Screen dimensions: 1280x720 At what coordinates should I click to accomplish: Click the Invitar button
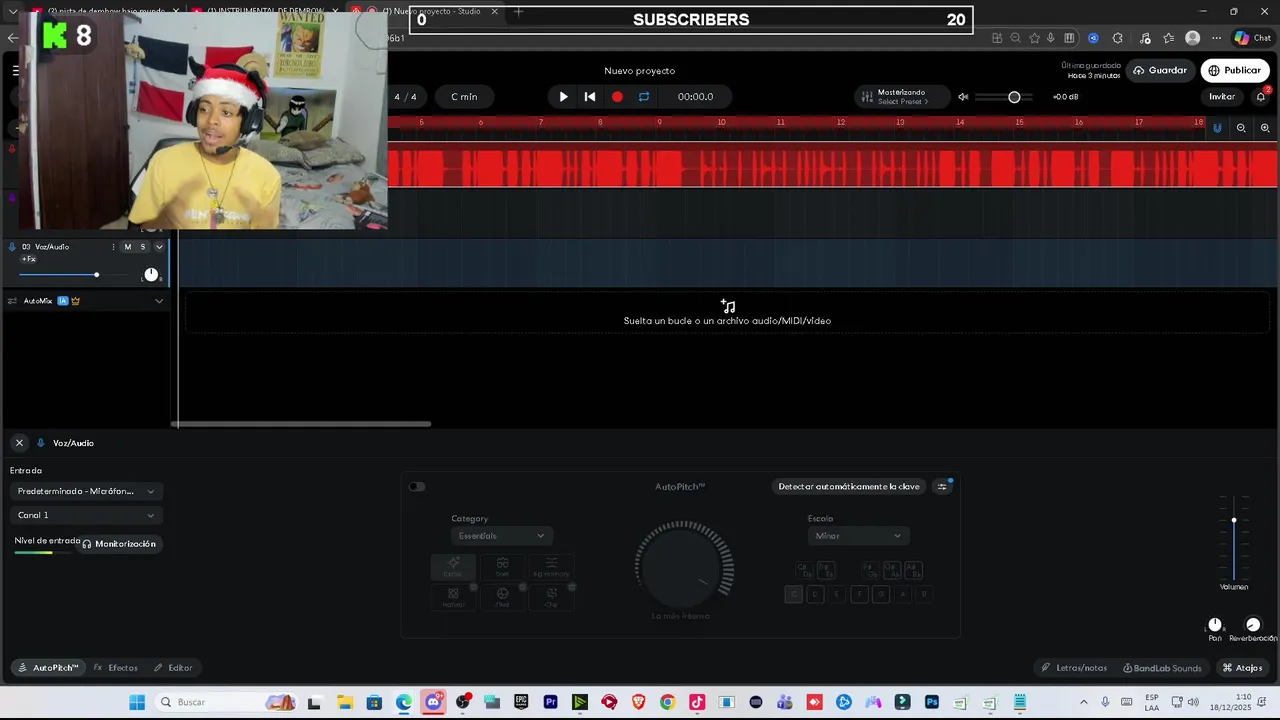click(x=1222, y=97)
